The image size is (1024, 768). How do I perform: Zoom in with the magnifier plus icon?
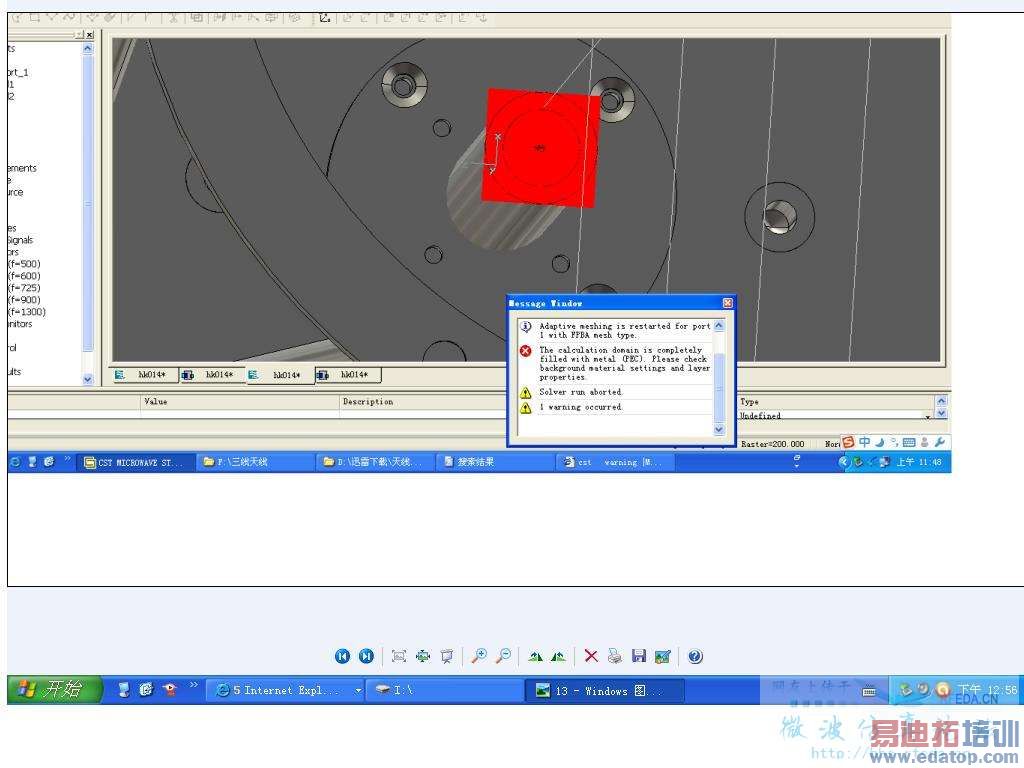[479, 656]
